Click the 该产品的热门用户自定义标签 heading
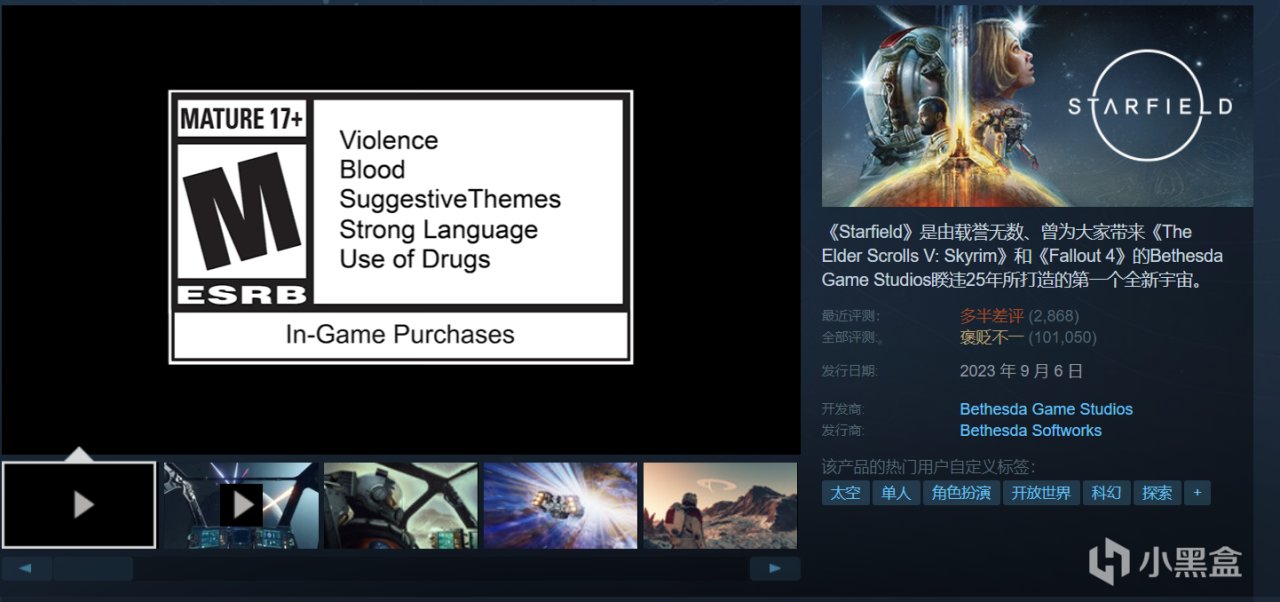 [x=928, y=467]
